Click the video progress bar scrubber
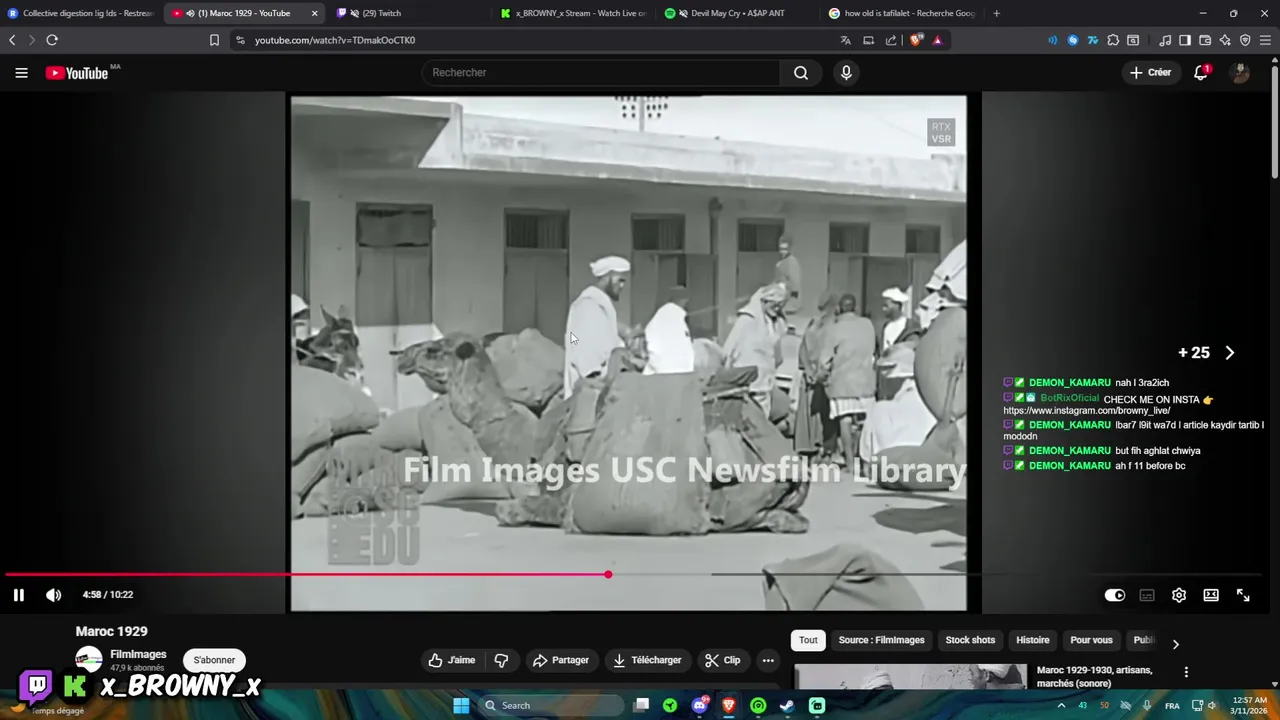 tap(608, 574)
